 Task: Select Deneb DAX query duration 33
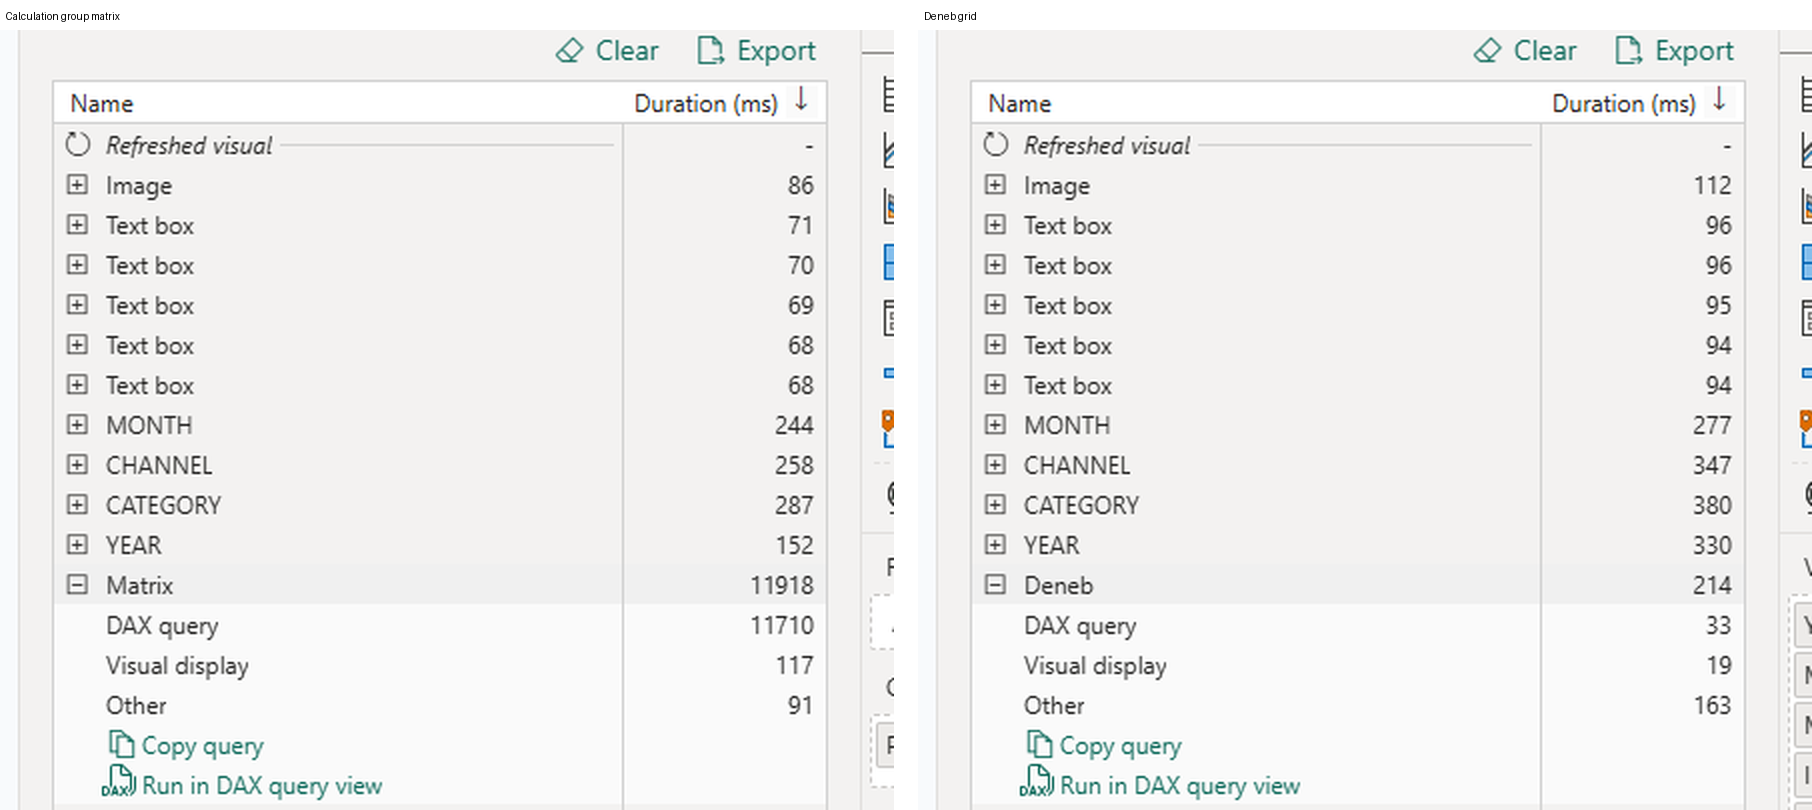point(1718,626)
